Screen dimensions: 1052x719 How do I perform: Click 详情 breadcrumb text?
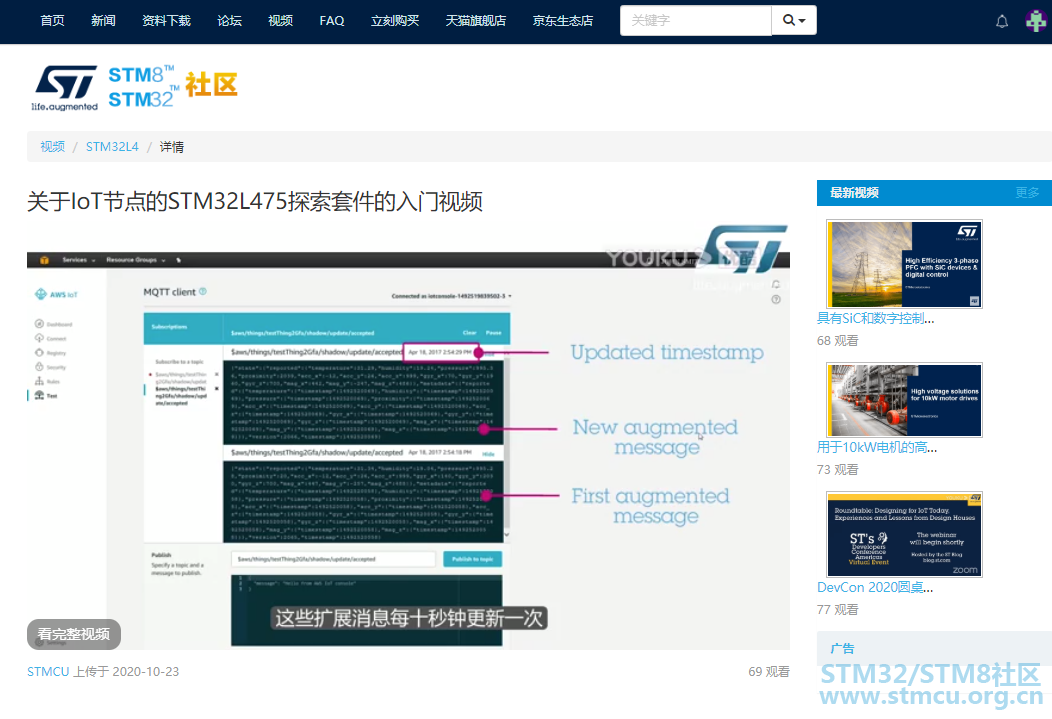(x=172, y=147)
